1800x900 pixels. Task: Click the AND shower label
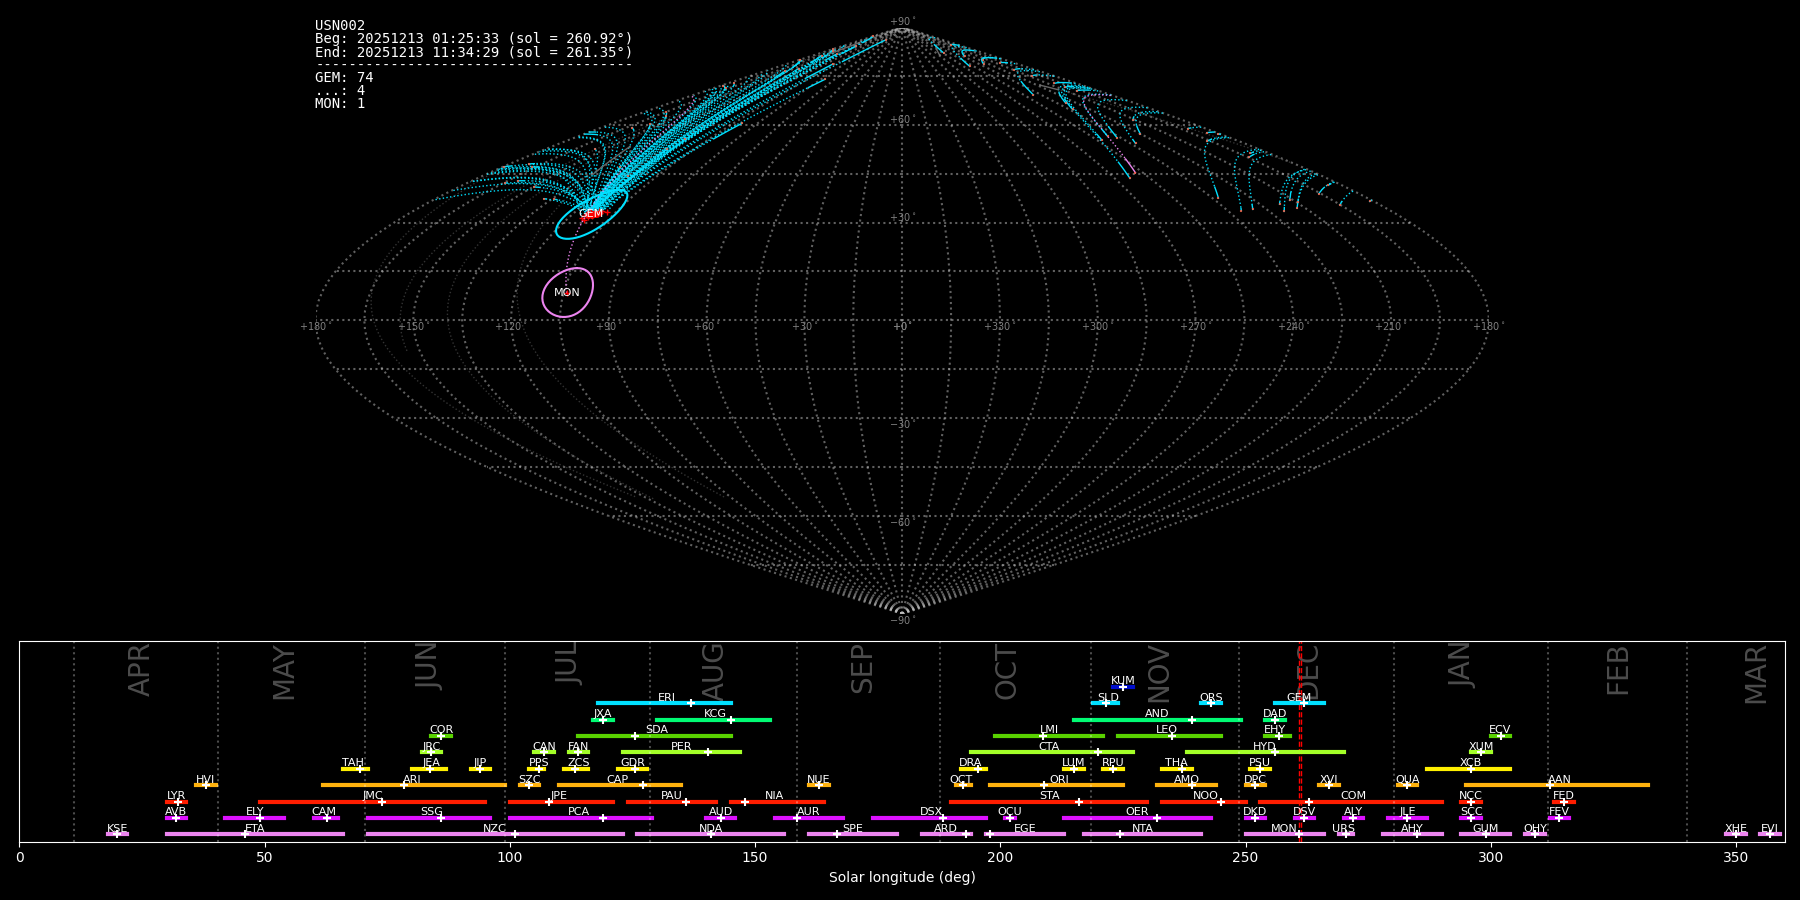(1157, 714)
